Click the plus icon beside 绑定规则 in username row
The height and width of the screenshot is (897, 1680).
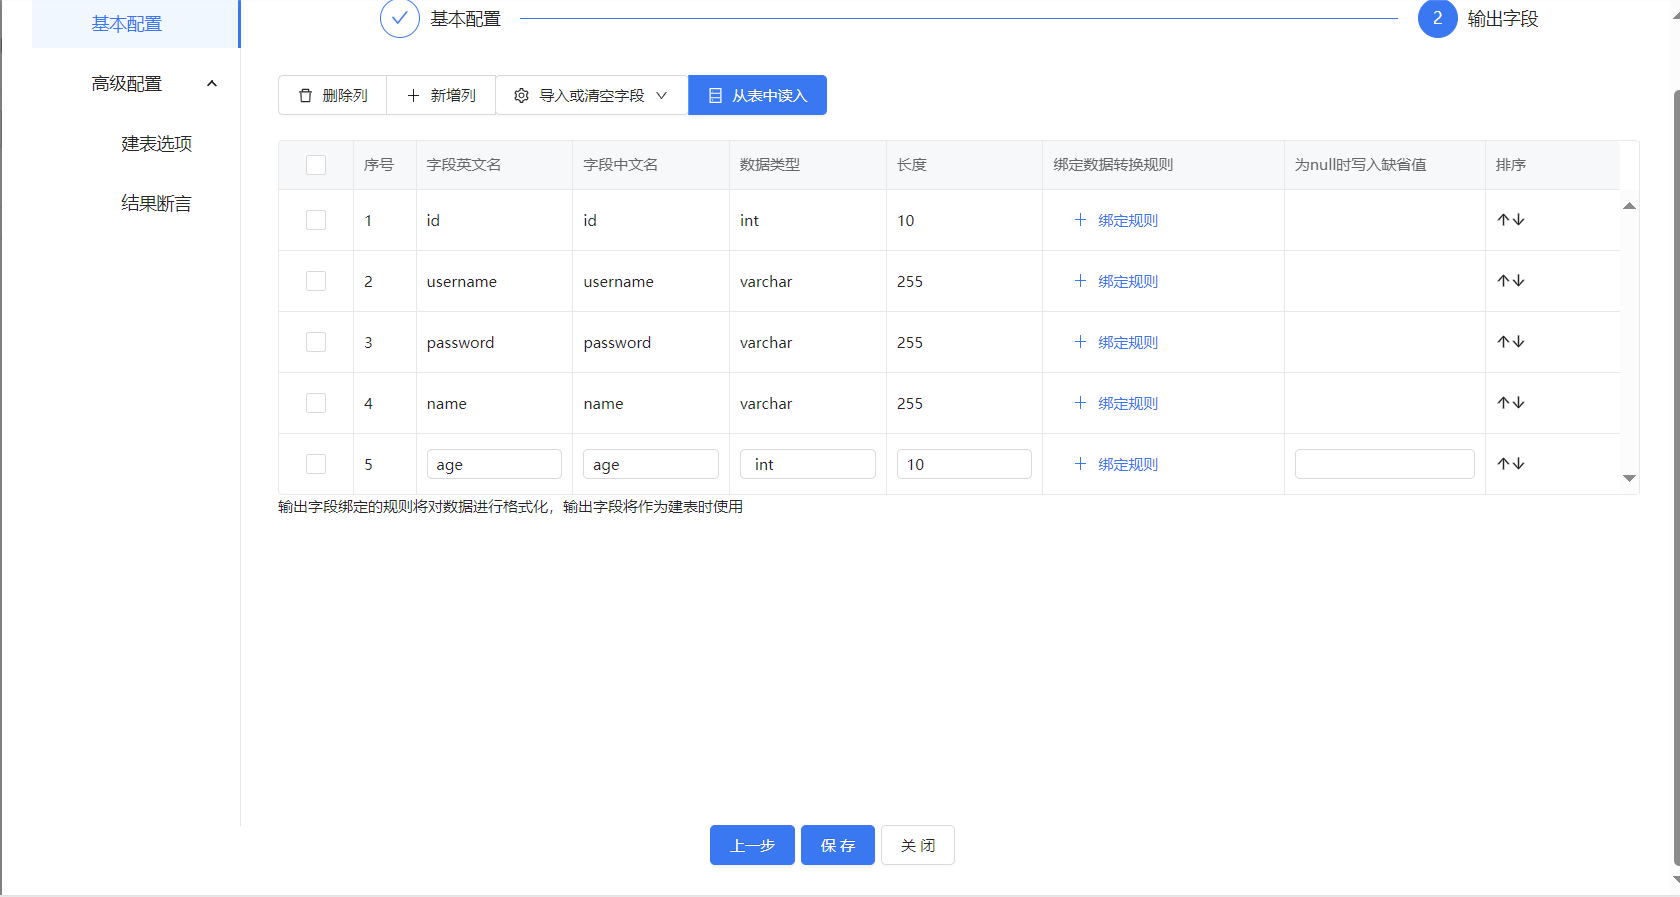click(x=1080, y=281)
